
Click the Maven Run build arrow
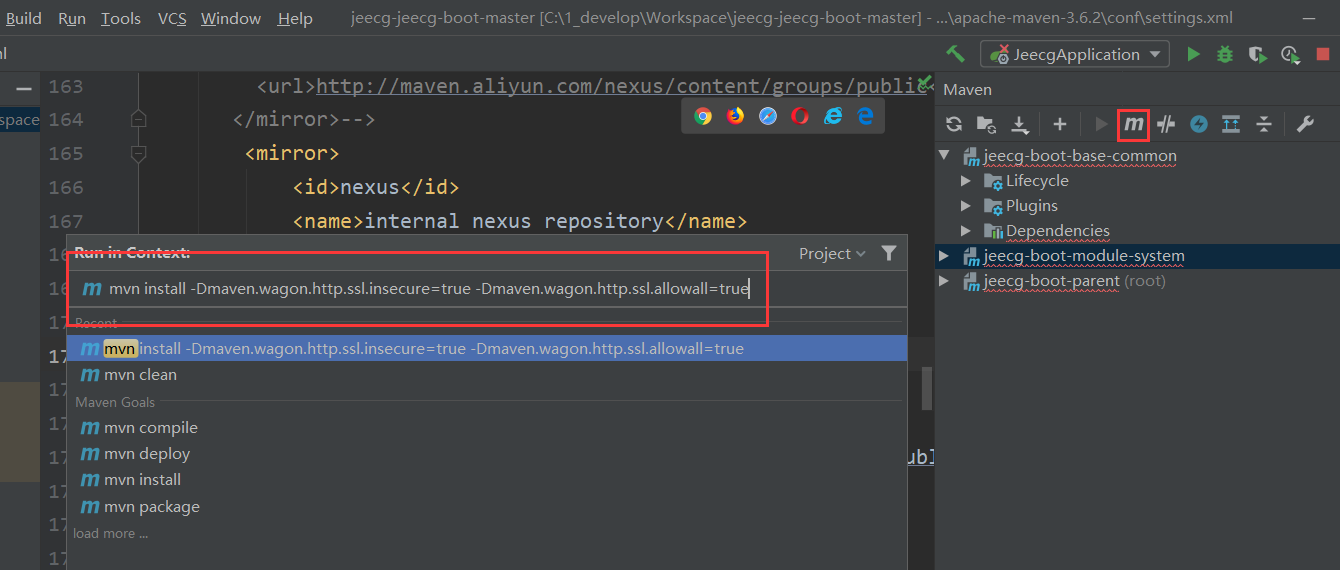[1101, 124]
